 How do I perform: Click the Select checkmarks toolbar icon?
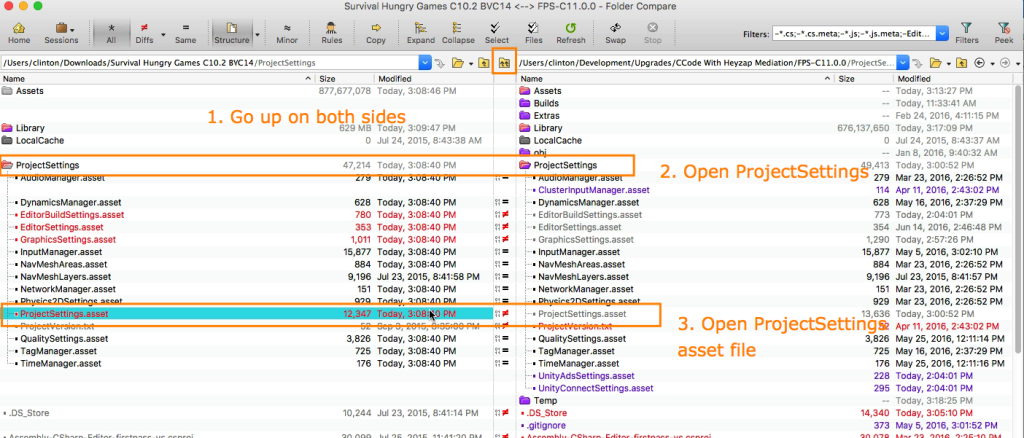click(496, 33)
